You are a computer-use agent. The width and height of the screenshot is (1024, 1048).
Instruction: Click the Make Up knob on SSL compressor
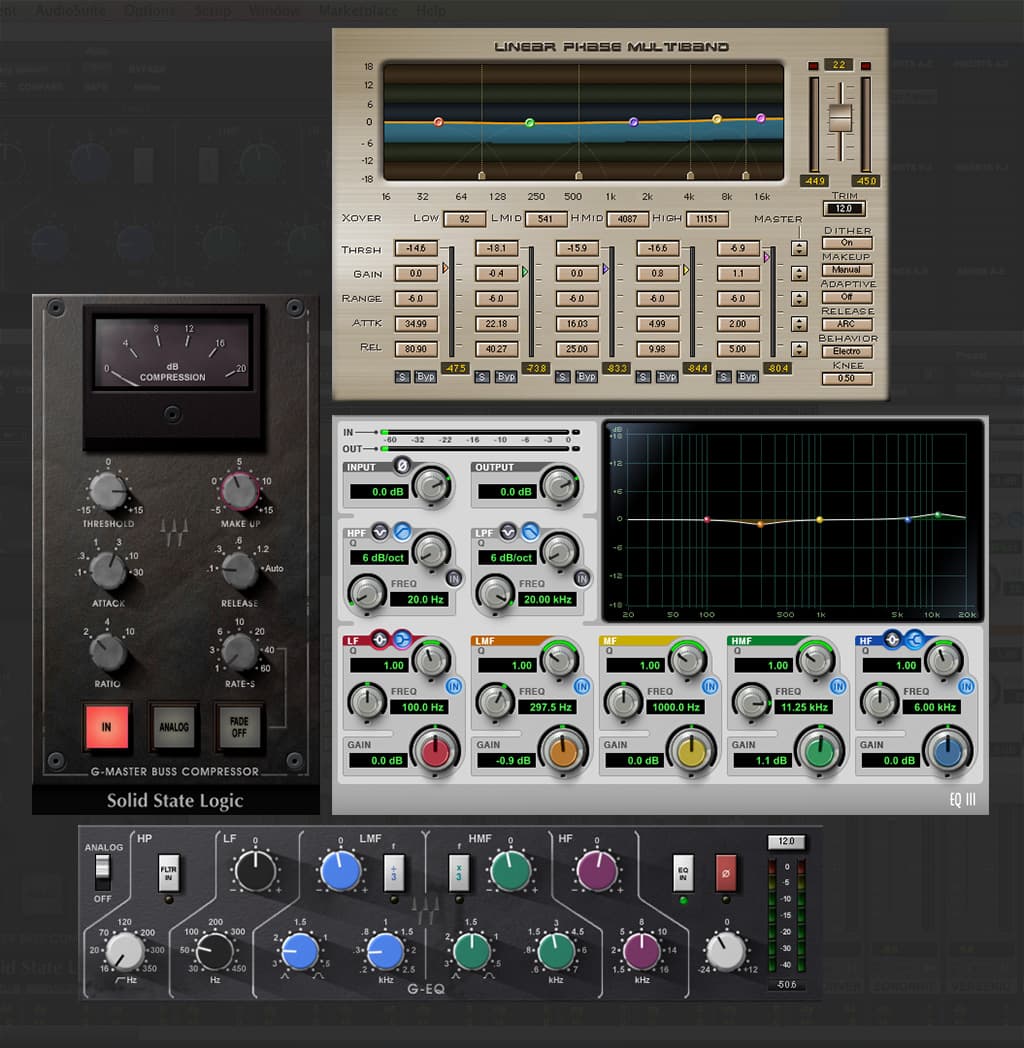[239, 492]
